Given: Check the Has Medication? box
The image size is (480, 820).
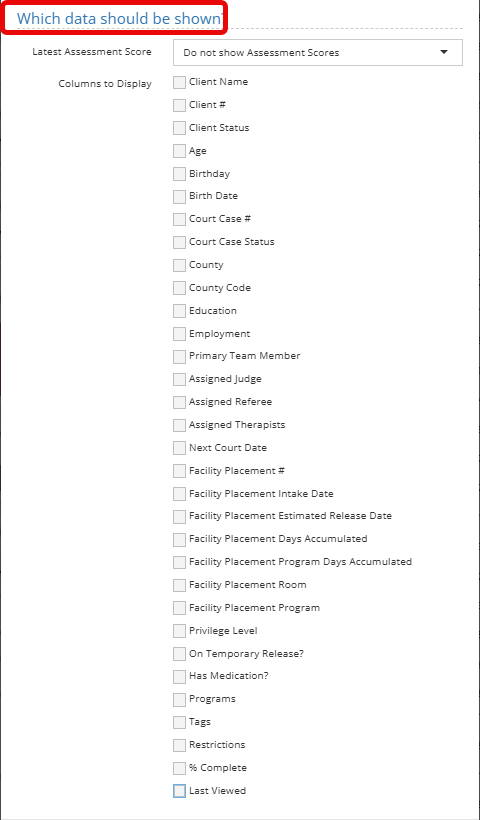Looking at the screenshot, I should click(179, 676).
